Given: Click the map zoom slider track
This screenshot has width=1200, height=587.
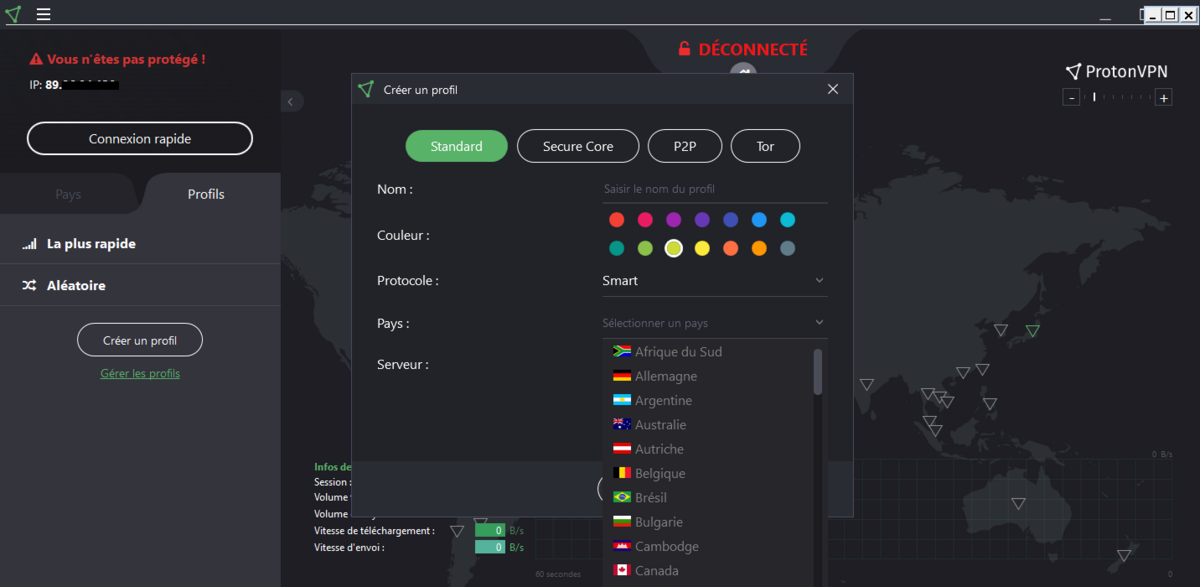Looking at the screenshot, I should [1117, 98].
